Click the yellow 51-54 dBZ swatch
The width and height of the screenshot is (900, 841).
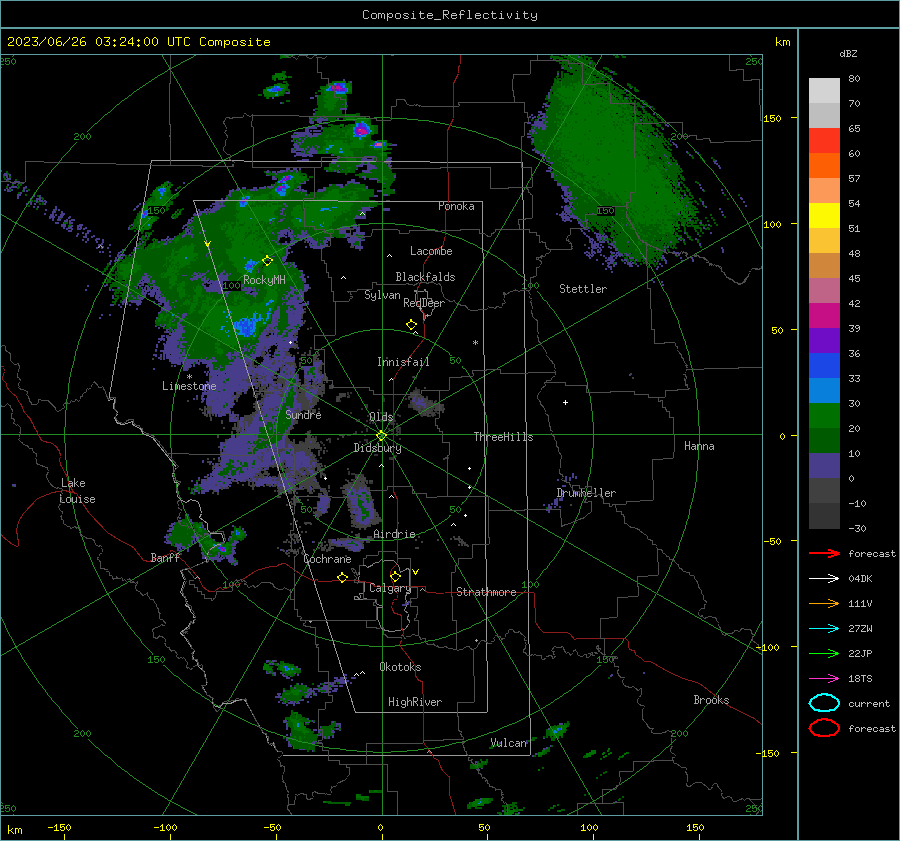(824, 216)
